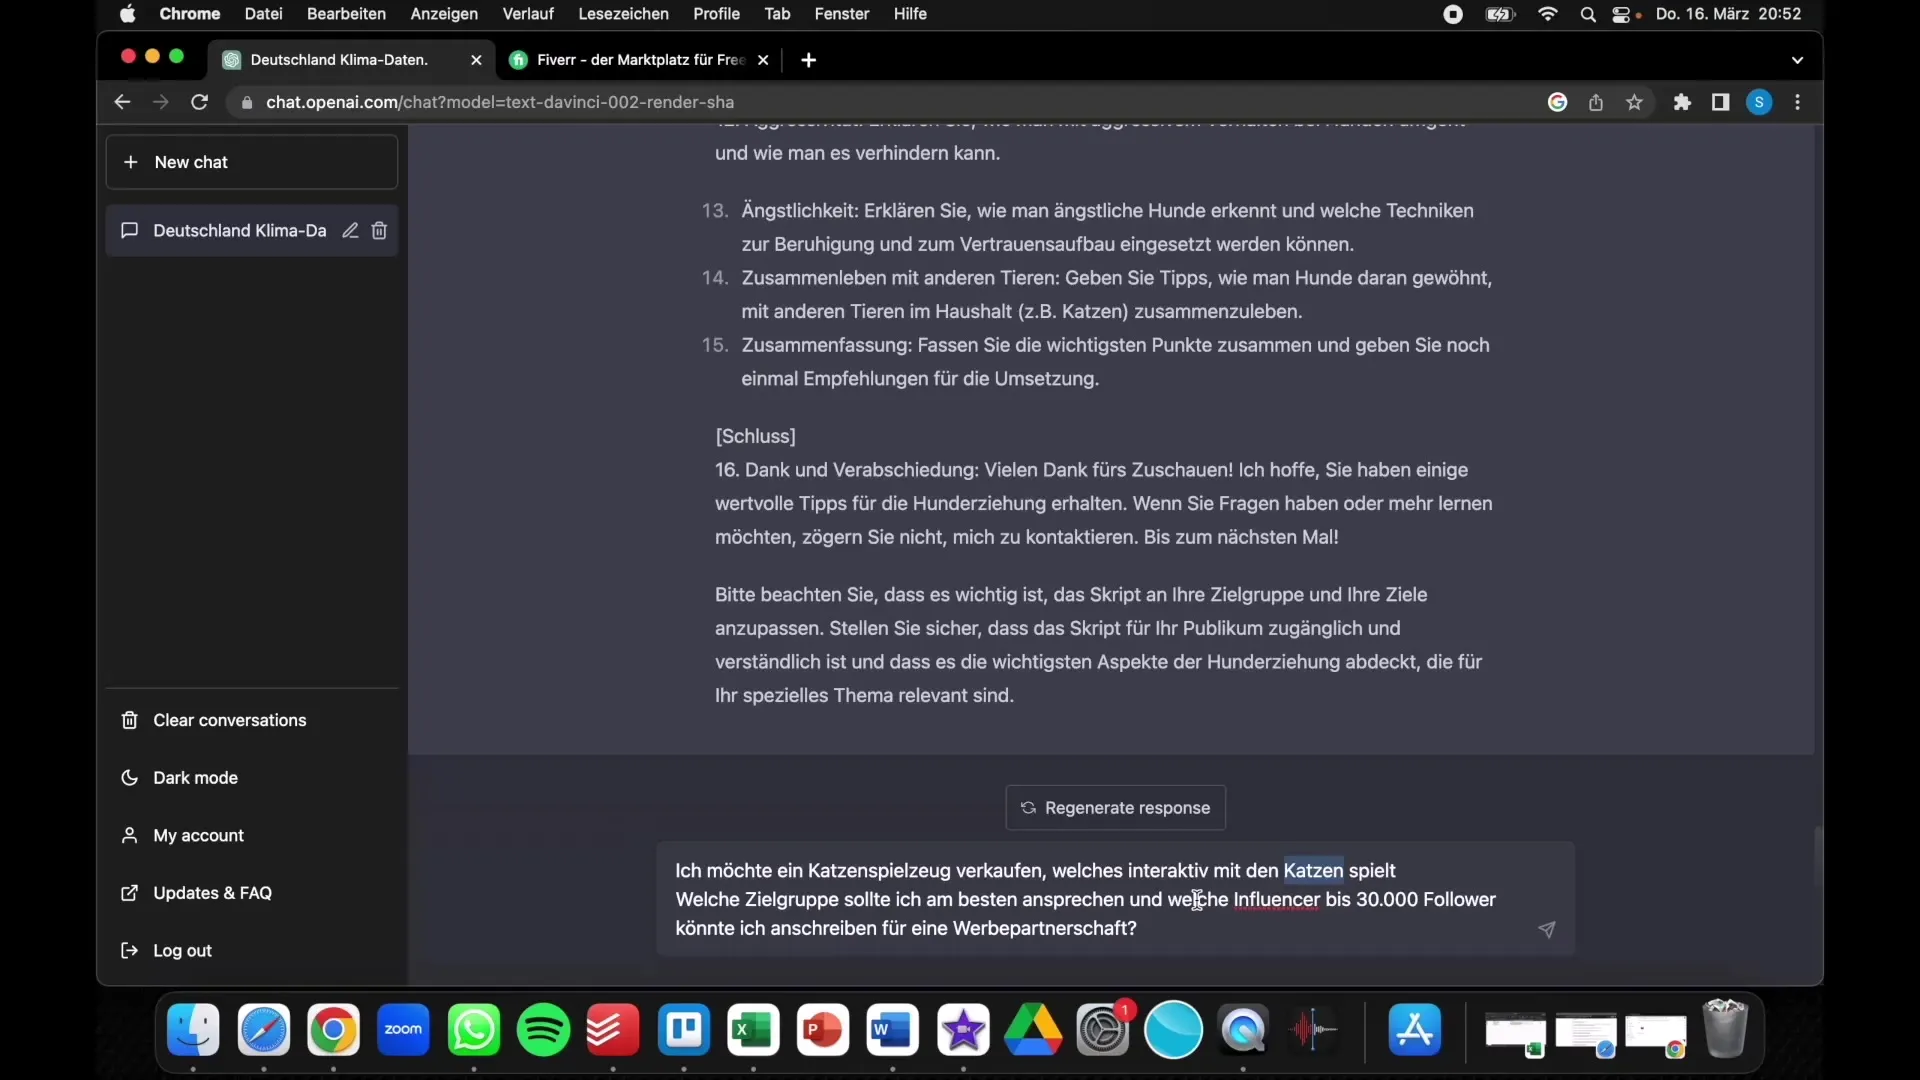Click the send message arrow icon
1920x1080 pixels.
(x=1545, y=928)
